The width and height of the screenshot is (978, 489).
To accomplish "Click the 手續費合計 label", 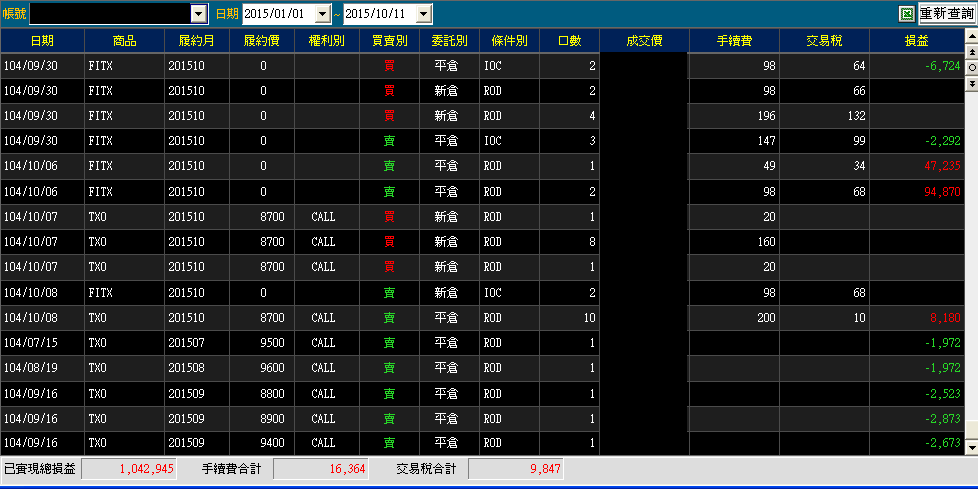I will coord(231,469).
